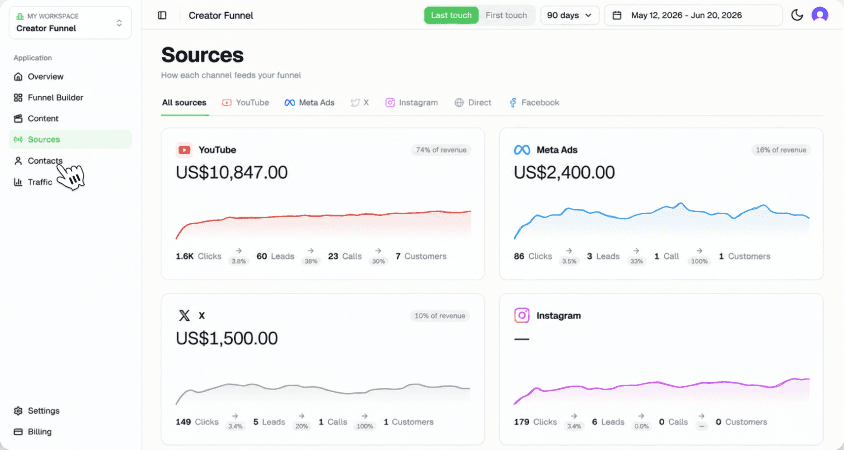This screenshot has height=450, width=844.
Task: Click the workspace building icon
Action: coord(20,17)
